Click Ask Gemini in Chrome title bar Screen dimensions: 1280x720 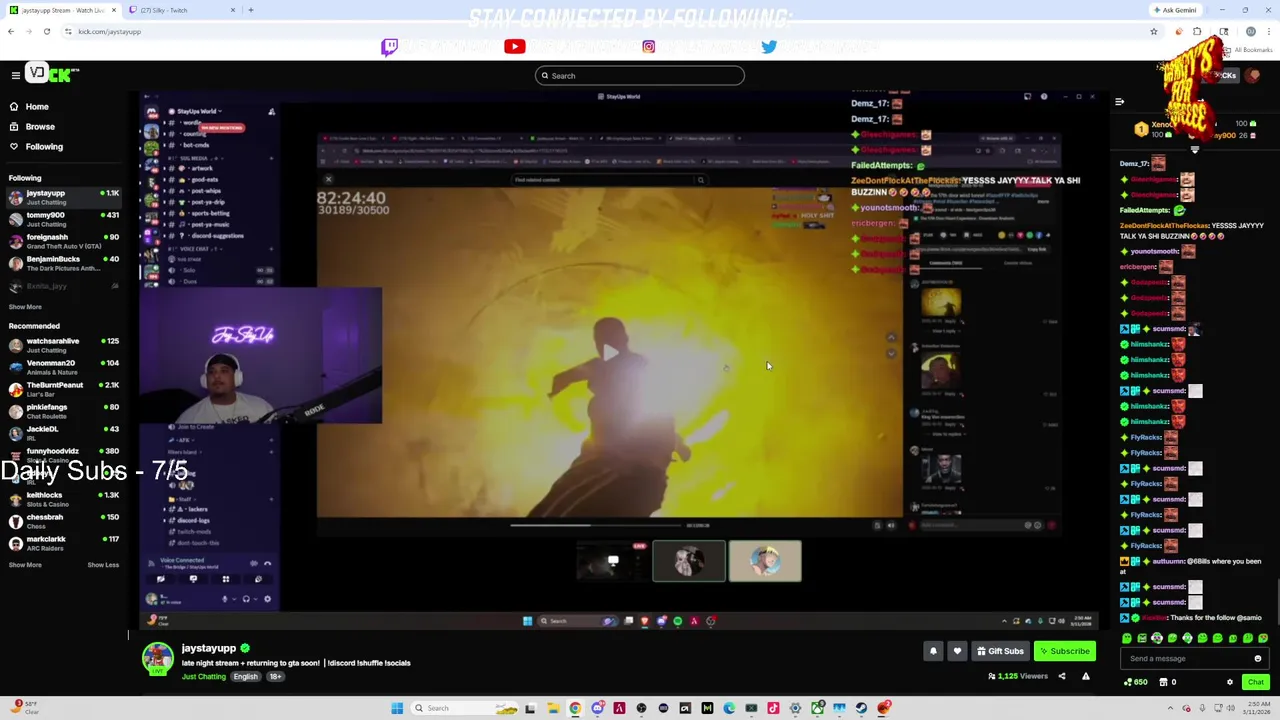(x=1174, y=10)
